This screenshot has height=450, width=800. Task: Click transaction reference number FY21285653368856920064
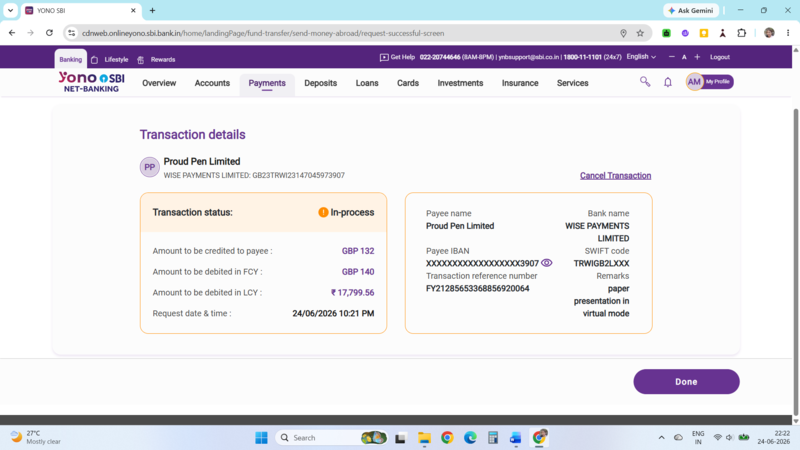pos(478,288)
